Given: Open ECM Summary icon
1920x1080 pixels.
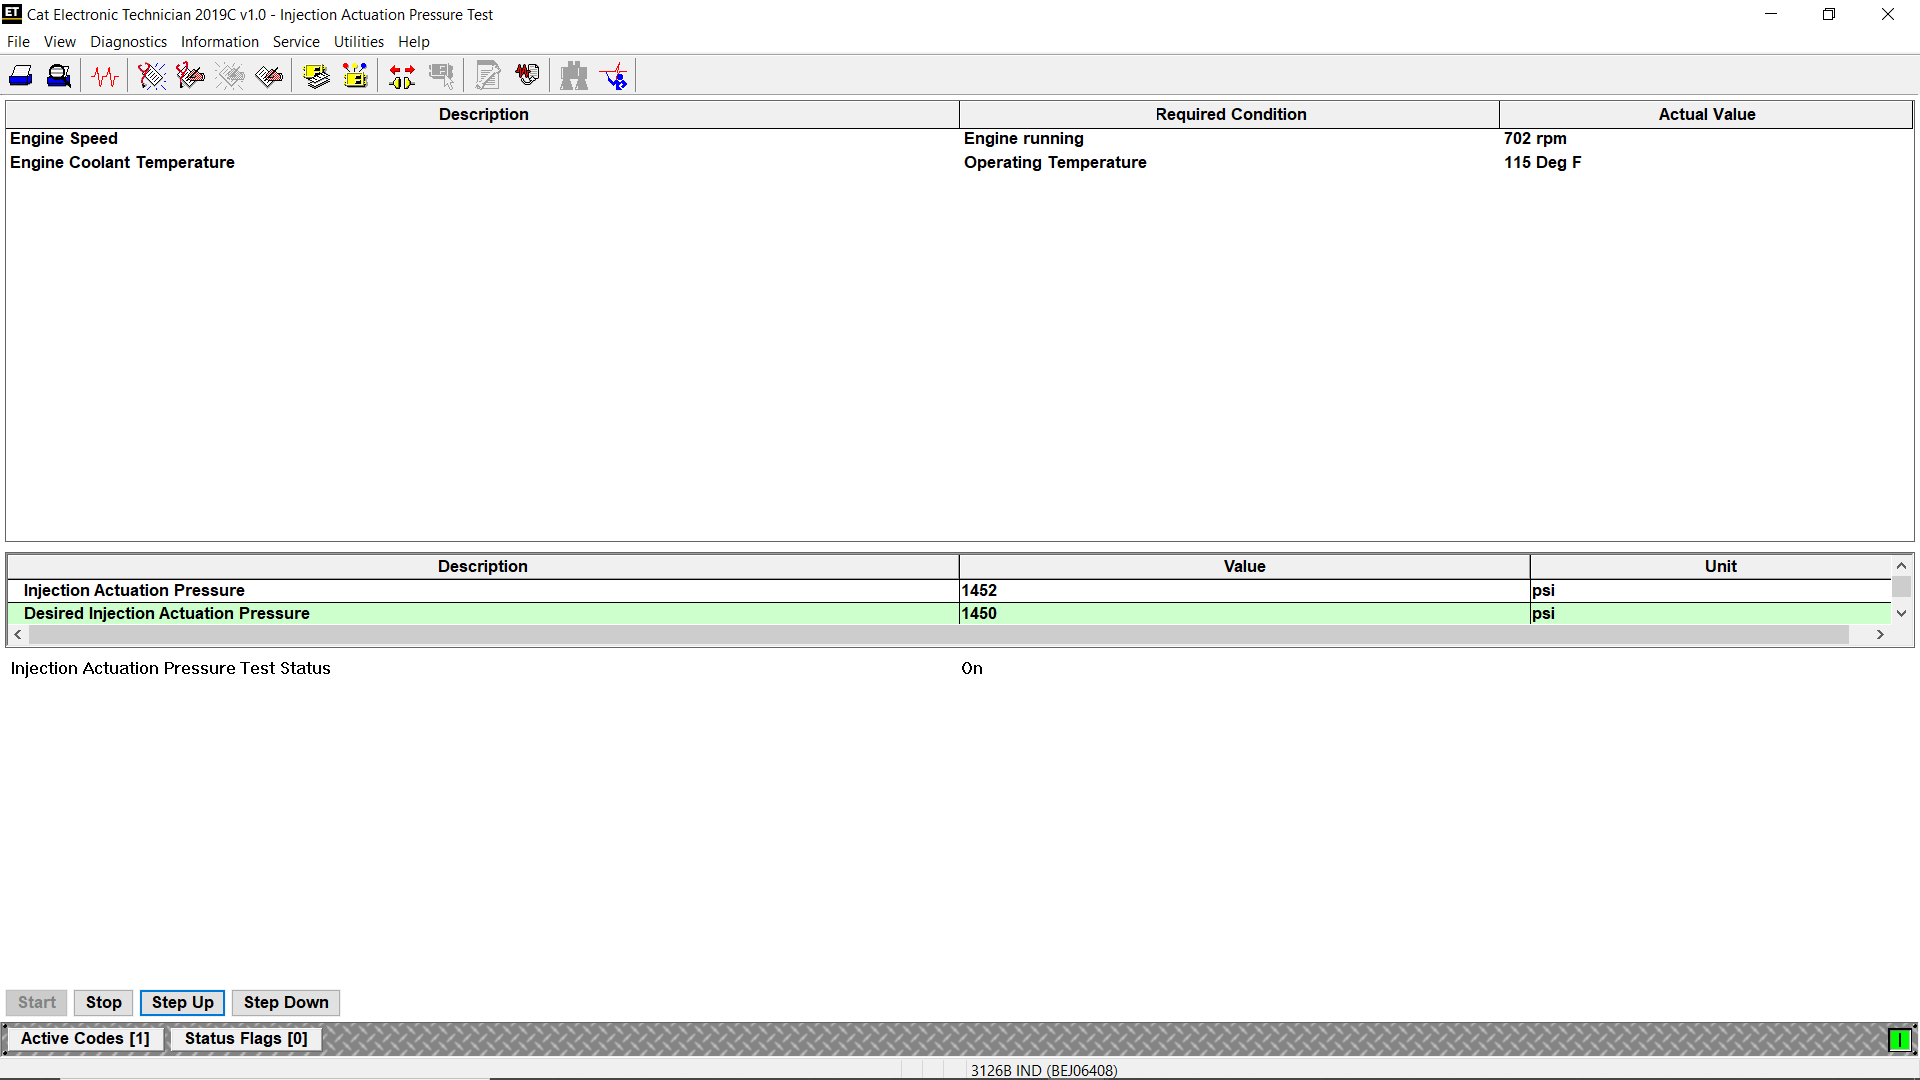Looking at the screenshot, I should coord(316,76).
